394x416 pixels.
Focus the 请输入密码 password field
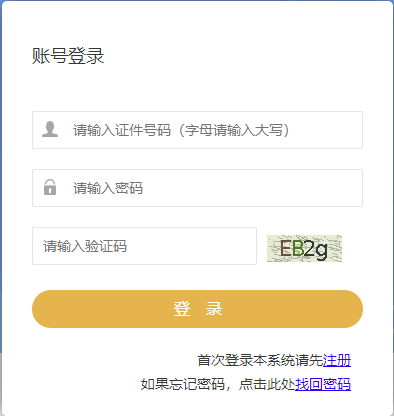click(197, 188)
